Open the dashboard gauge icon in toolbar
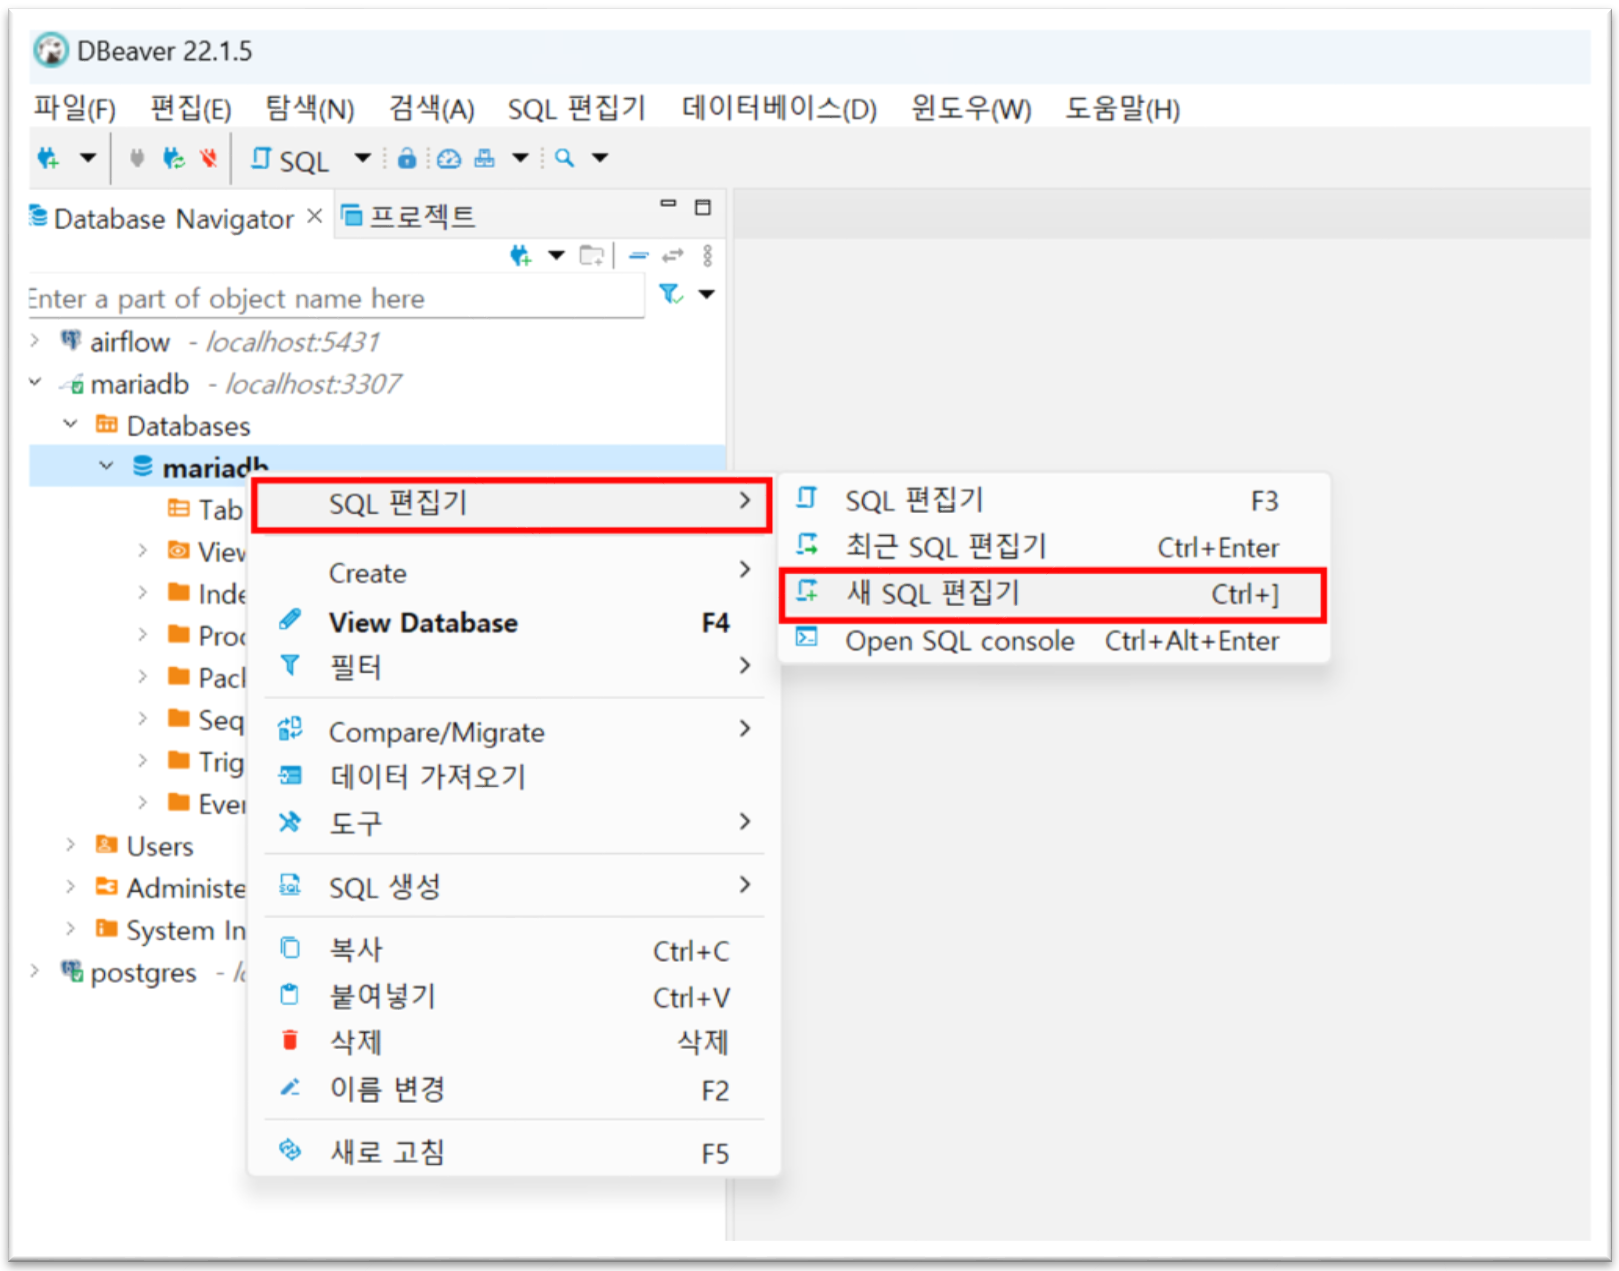The image size is (1619, 1271). tap(449, 158)
